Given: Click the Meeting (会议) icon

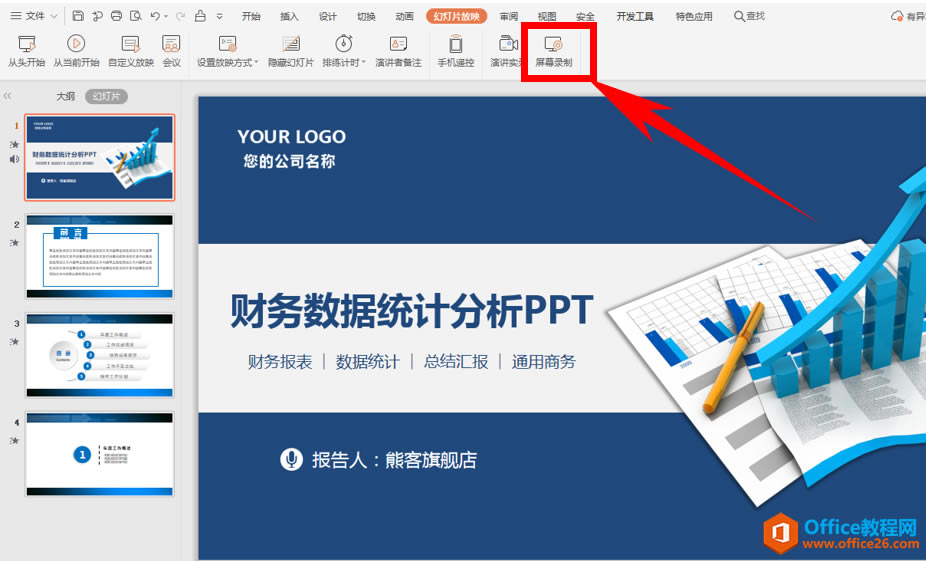Looking at the screenshot, I should point(171,50).
